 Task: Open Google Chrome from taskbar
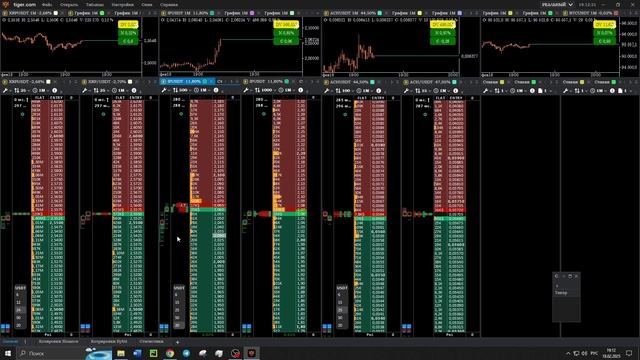tap(170, 353)
